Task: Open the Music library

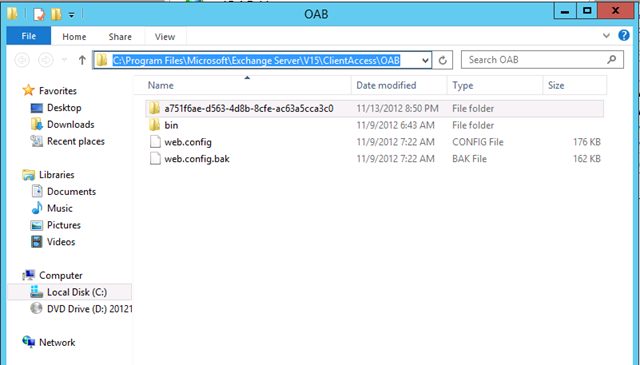Action: [60, 208]
